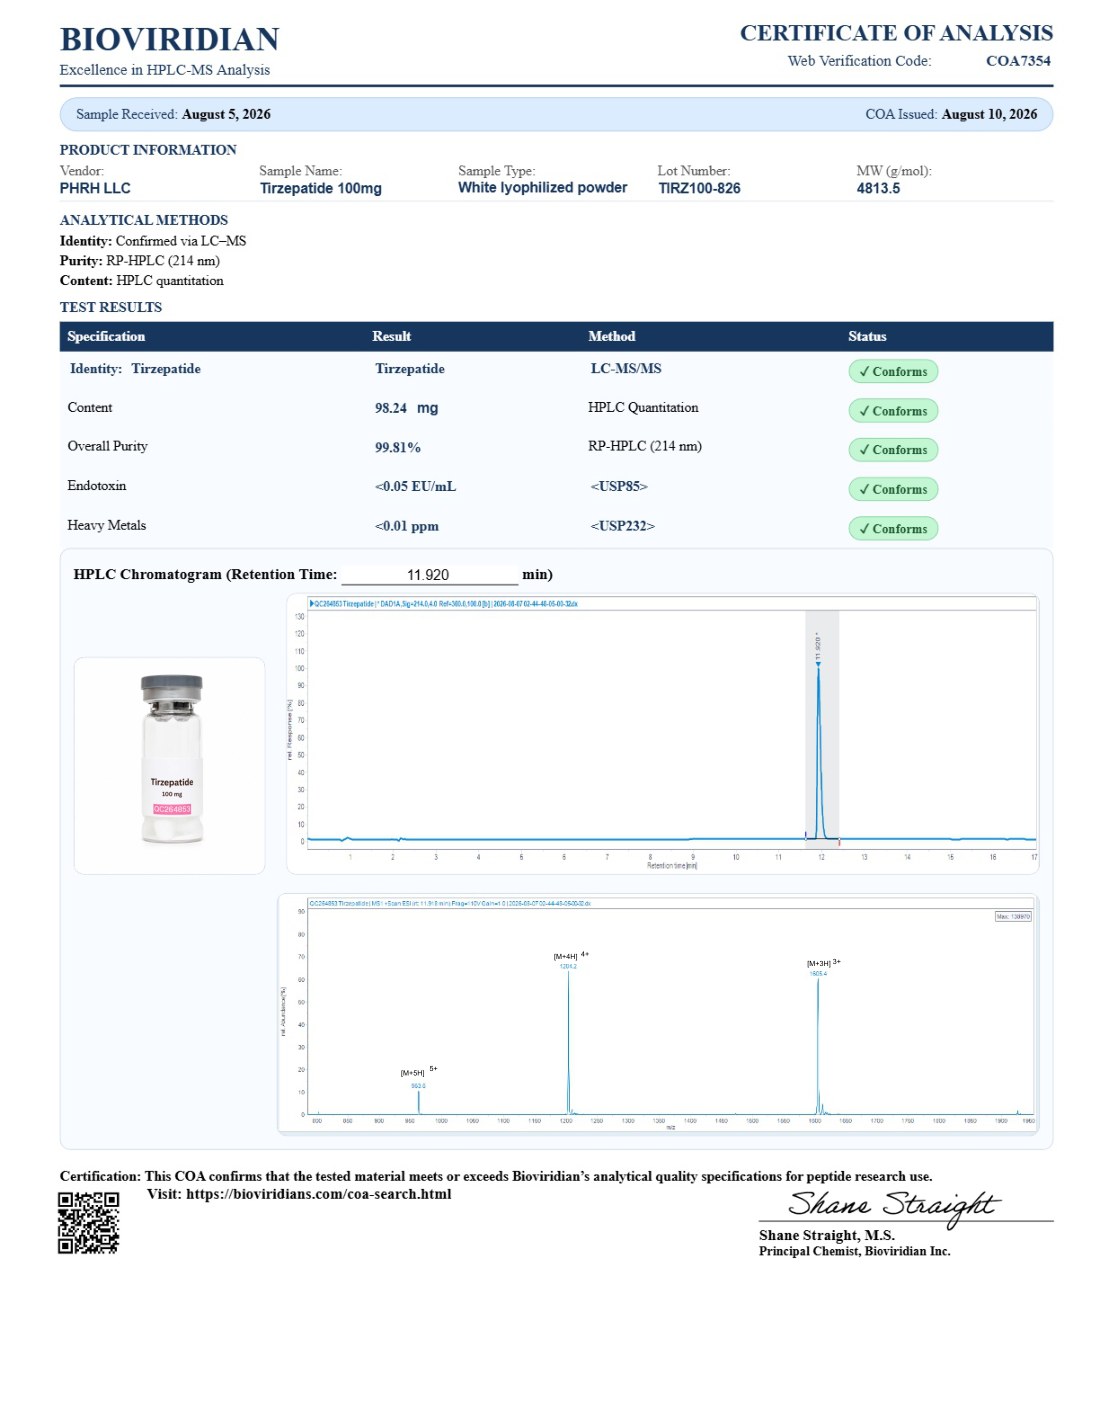Click Conforms badge in Heavy Metals row

point(893,529)
